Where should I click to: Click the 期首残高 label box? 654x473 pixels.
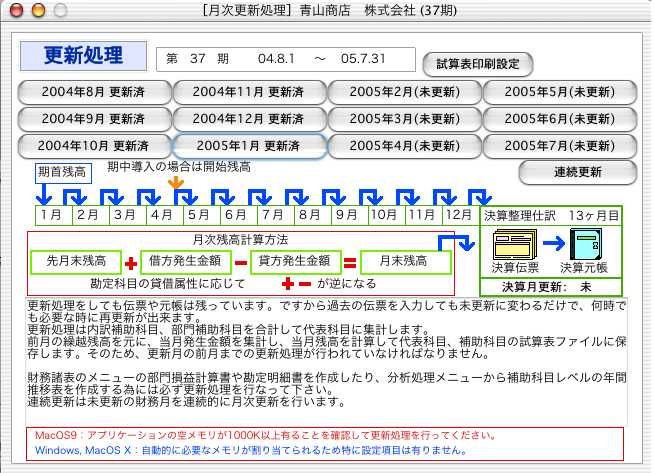tap(61, 171)
